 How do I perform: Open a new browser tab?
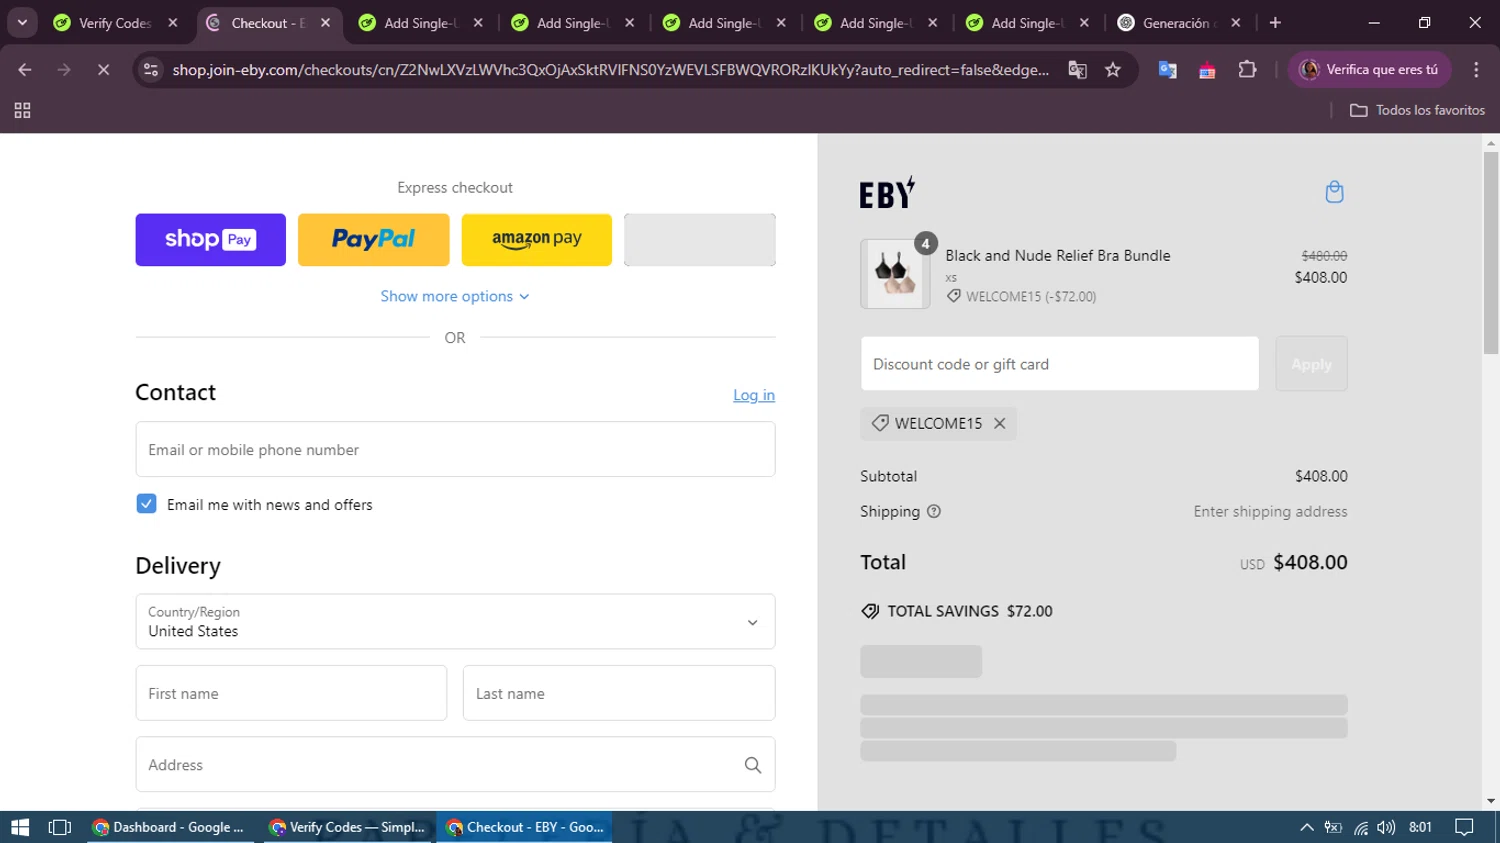pyautogui.click(x=1275, y=23)
